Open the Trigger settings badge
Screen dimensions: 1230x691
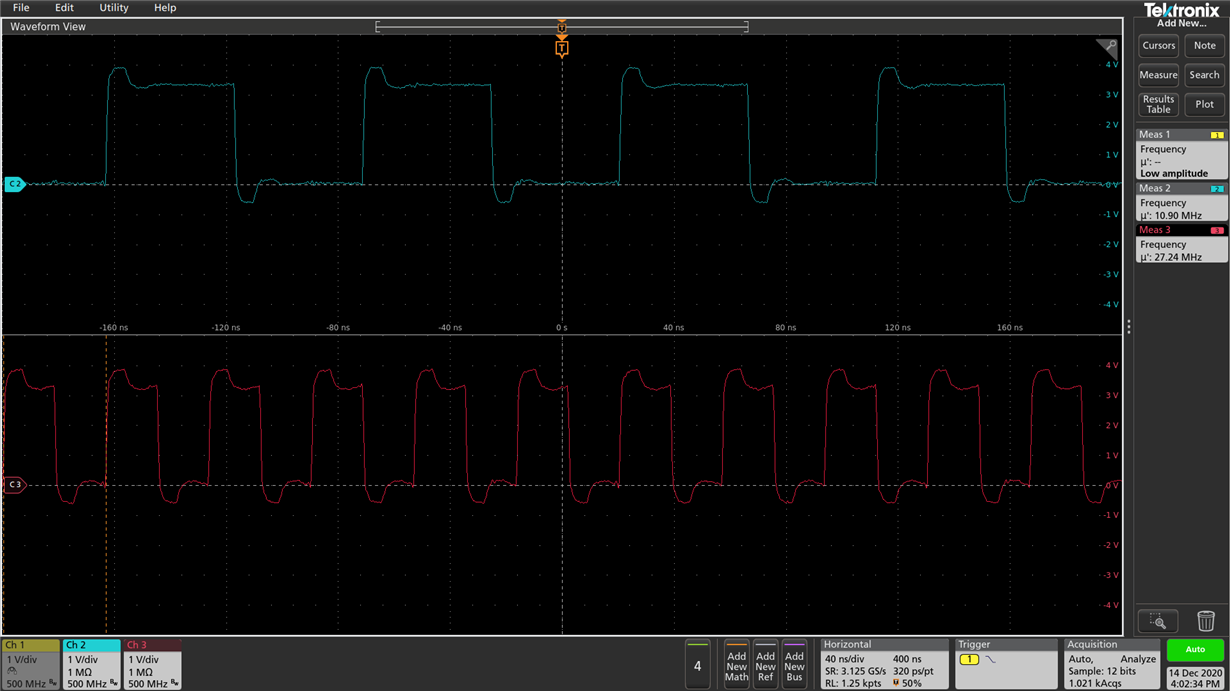click(1006, 665)
